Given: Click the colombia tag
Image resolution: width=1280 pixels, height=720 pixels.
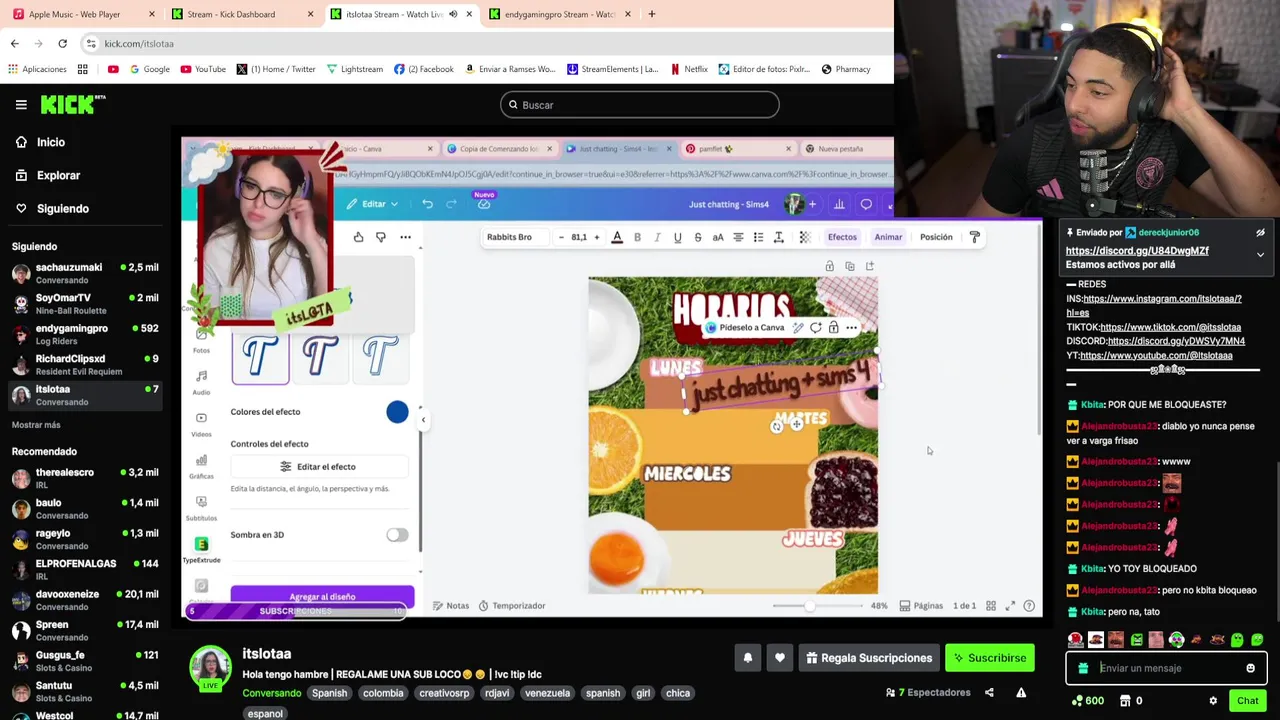Looking at the screenshot, I should (x=383, y=693).
